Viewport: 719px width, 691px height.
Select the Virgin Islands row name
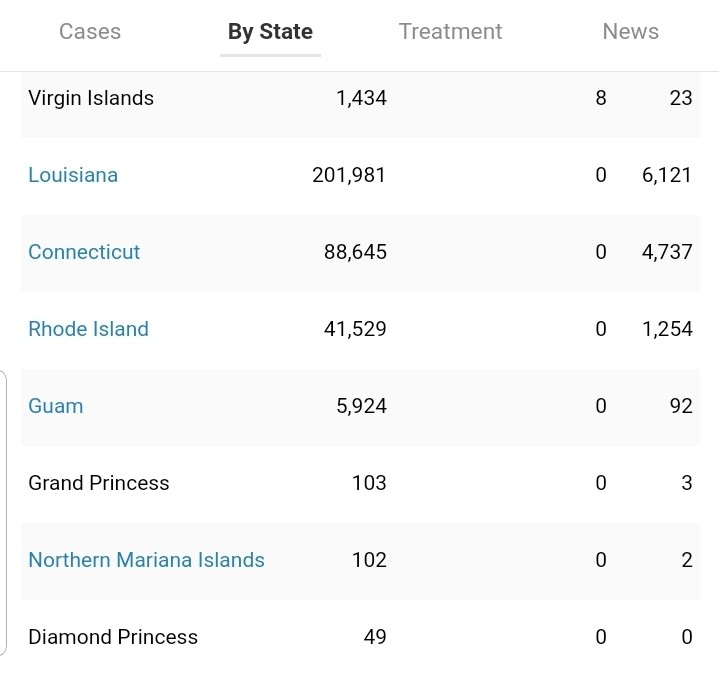coord(91,98)
